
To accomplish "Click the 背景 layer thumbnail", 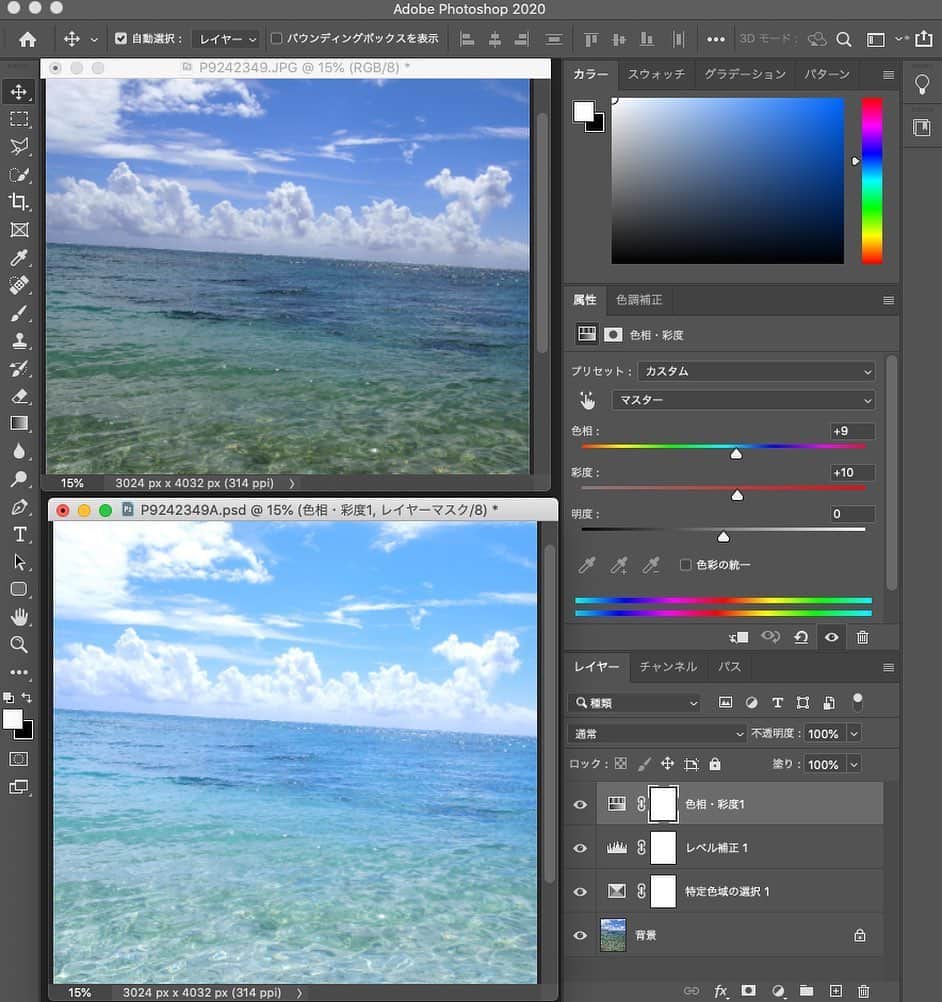I will [x=613, y=935].
